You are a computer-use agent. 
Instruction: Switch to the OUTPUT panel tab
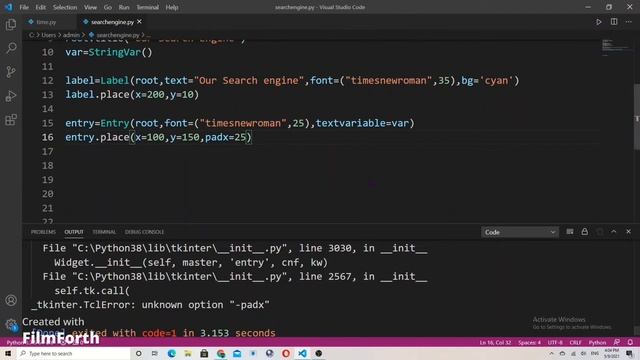click(x=74, y=232)
